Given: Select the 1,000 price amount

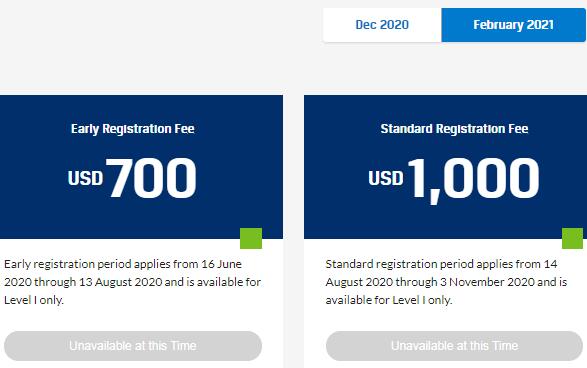Looking at the screenshot, I should [474, 180].
